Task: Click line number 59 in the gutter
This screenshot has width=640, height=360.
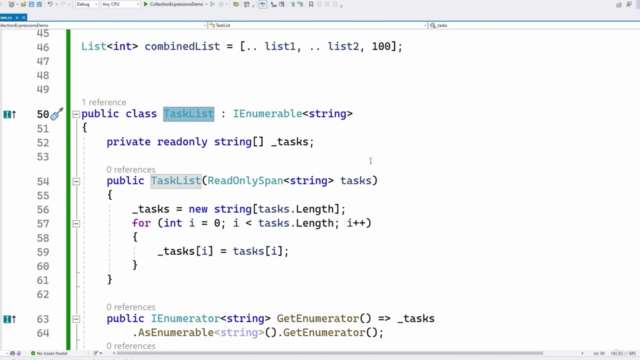Action: point(43,252)
